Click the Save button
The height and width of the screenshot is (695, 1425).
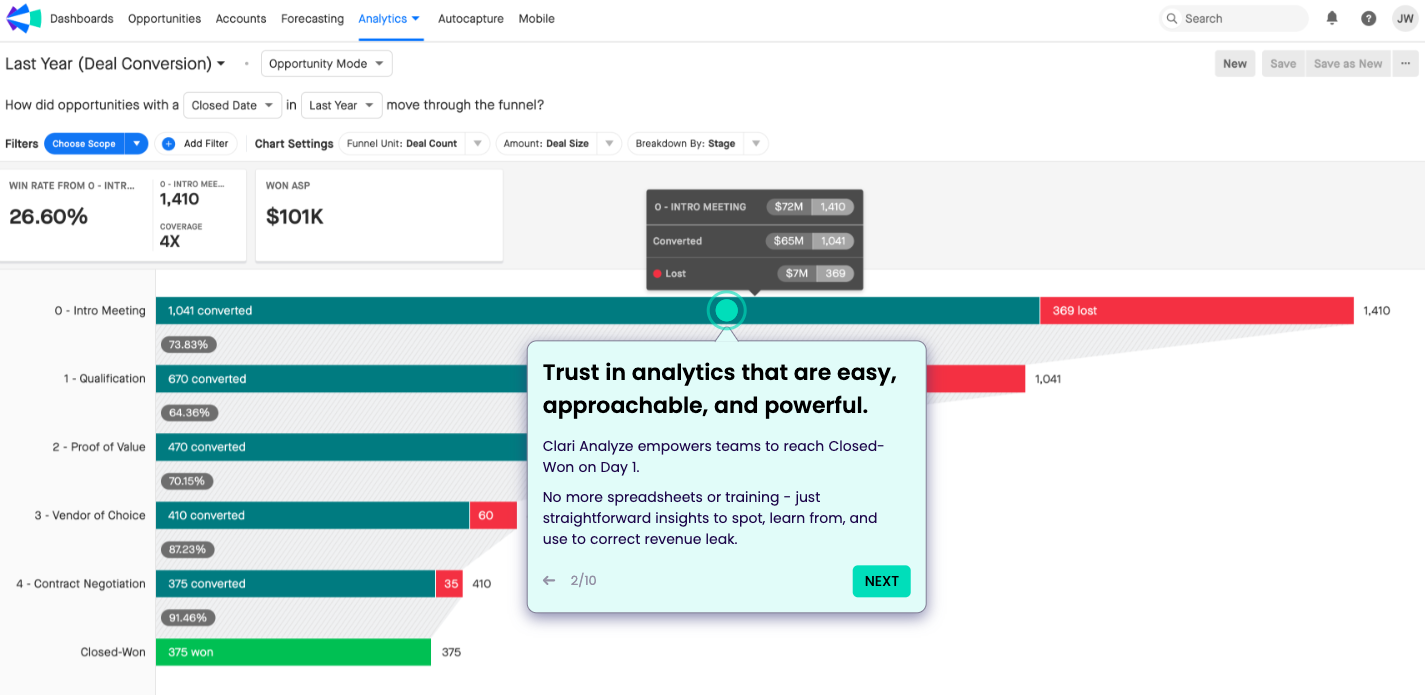pos(1283,64)
